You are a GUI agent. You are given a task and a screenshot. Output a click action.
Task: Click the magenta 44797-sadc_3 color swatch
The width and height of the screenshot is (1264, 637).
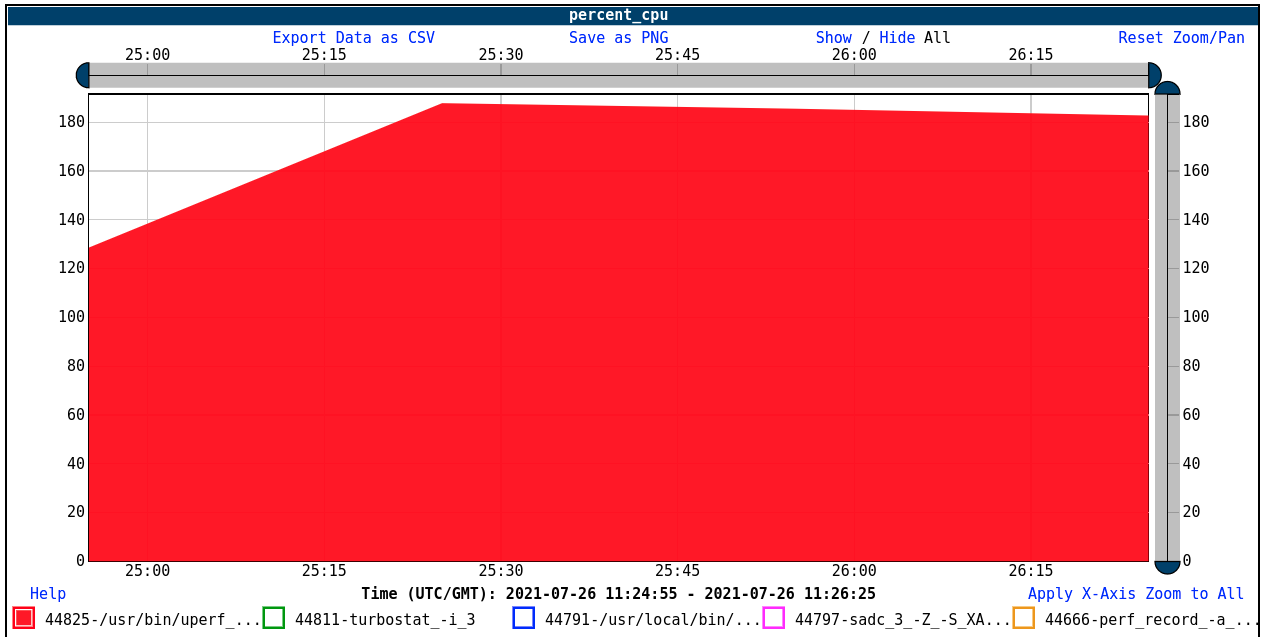coord(775,619)
